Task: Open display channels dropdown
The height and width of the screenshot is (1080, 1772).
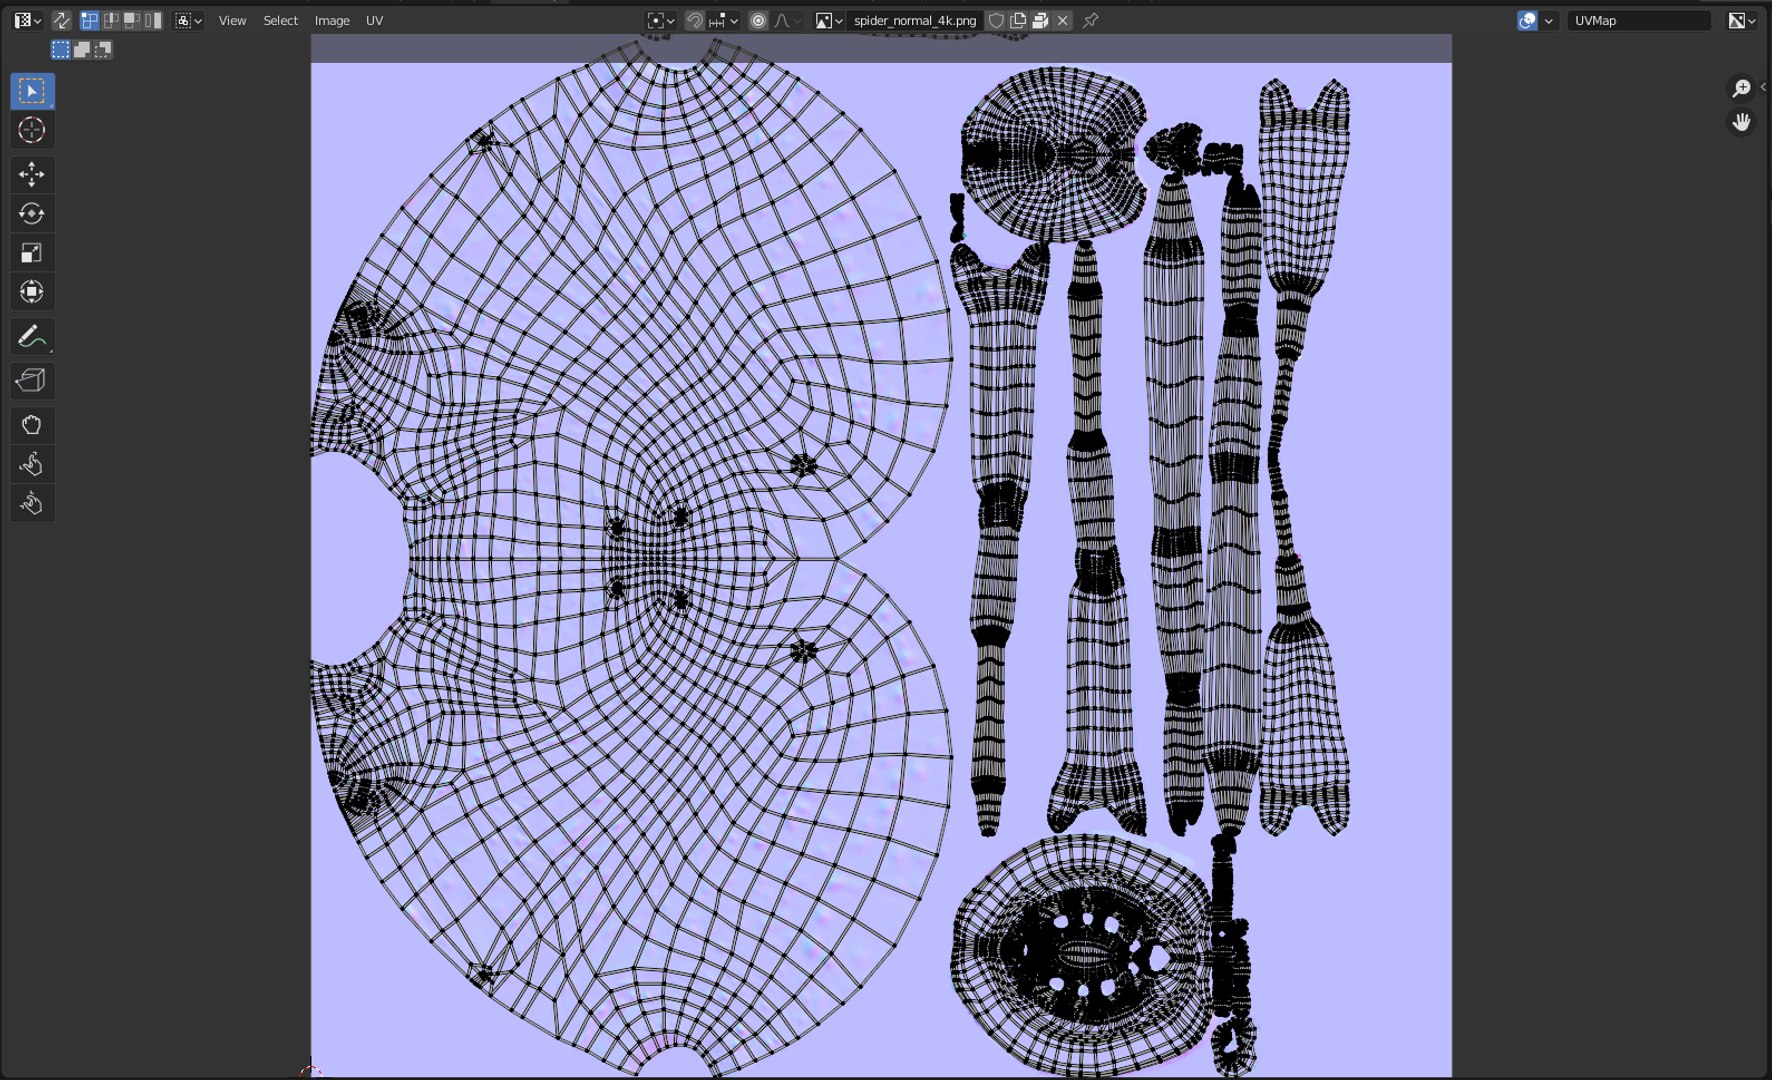Action: pyautogui.click(x=1742, y=20)
